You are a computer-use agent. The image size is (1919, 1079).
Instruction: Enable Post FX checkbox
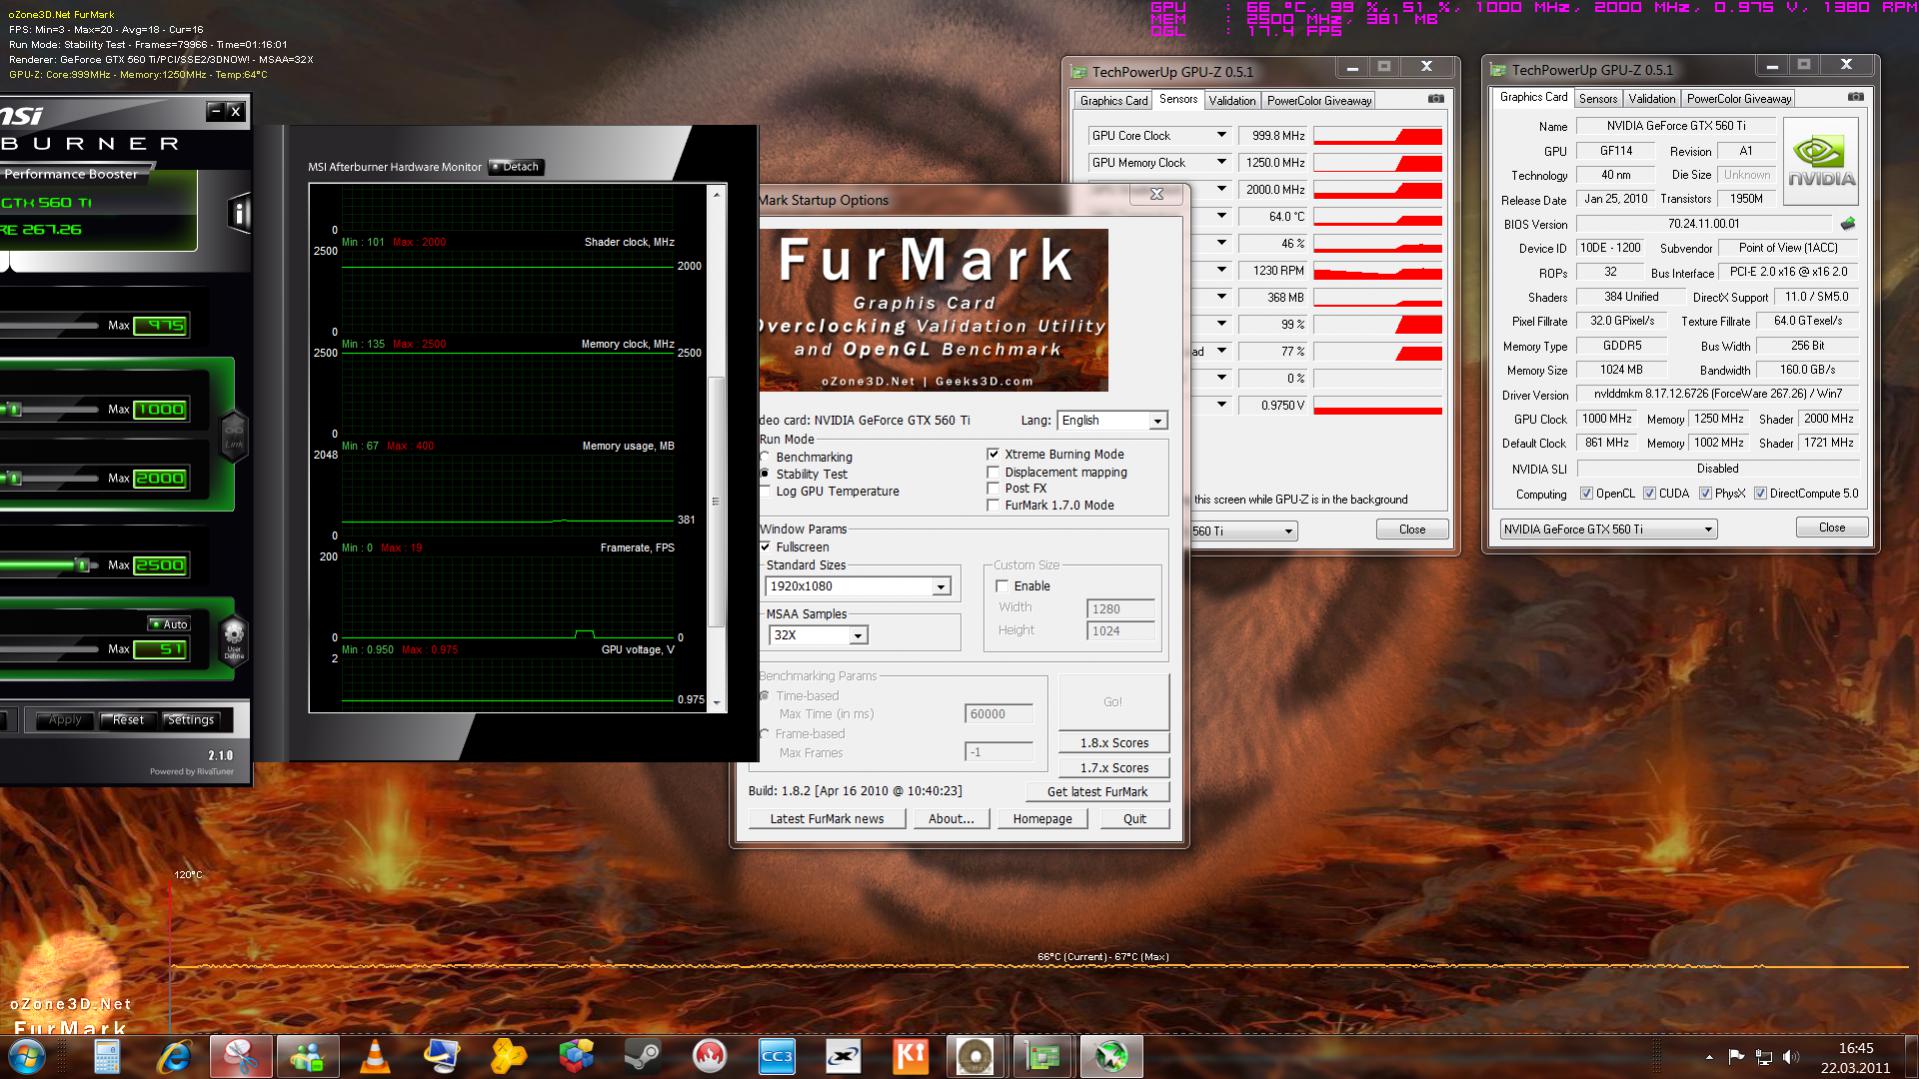993,488
